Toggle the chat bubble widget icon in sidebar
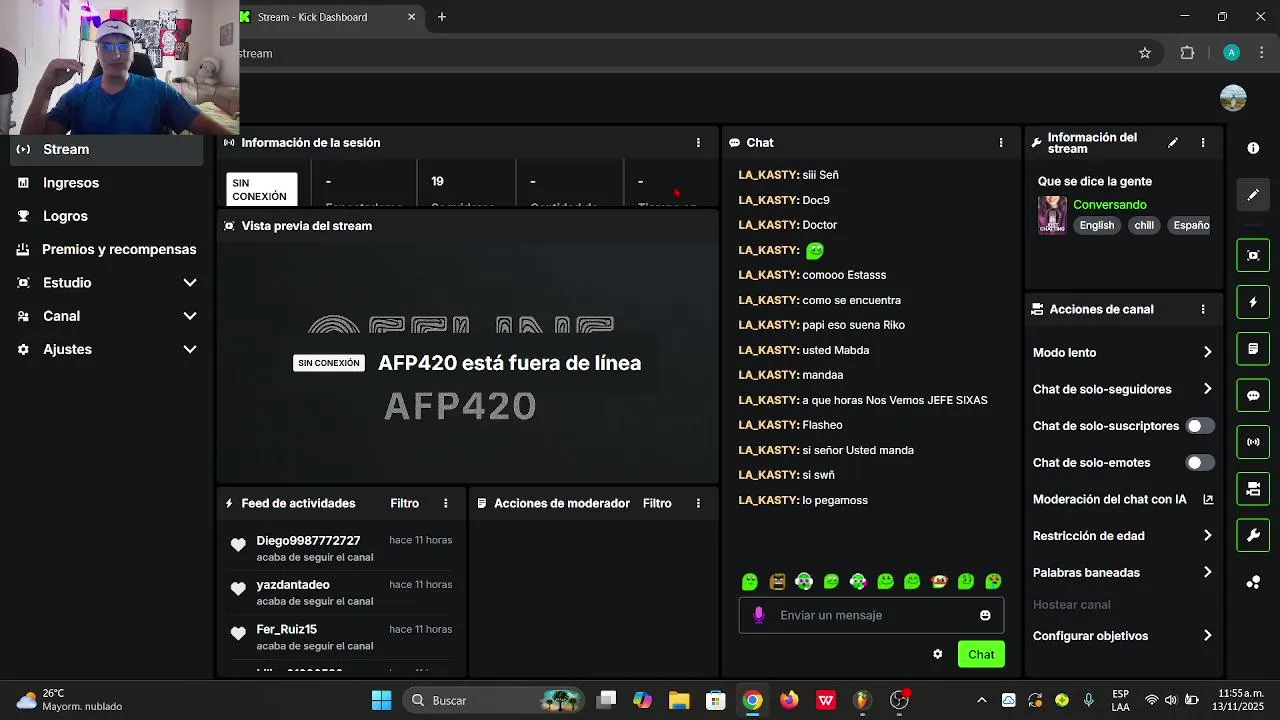This screenshot has width=1280, height=720. (1253, 395)
